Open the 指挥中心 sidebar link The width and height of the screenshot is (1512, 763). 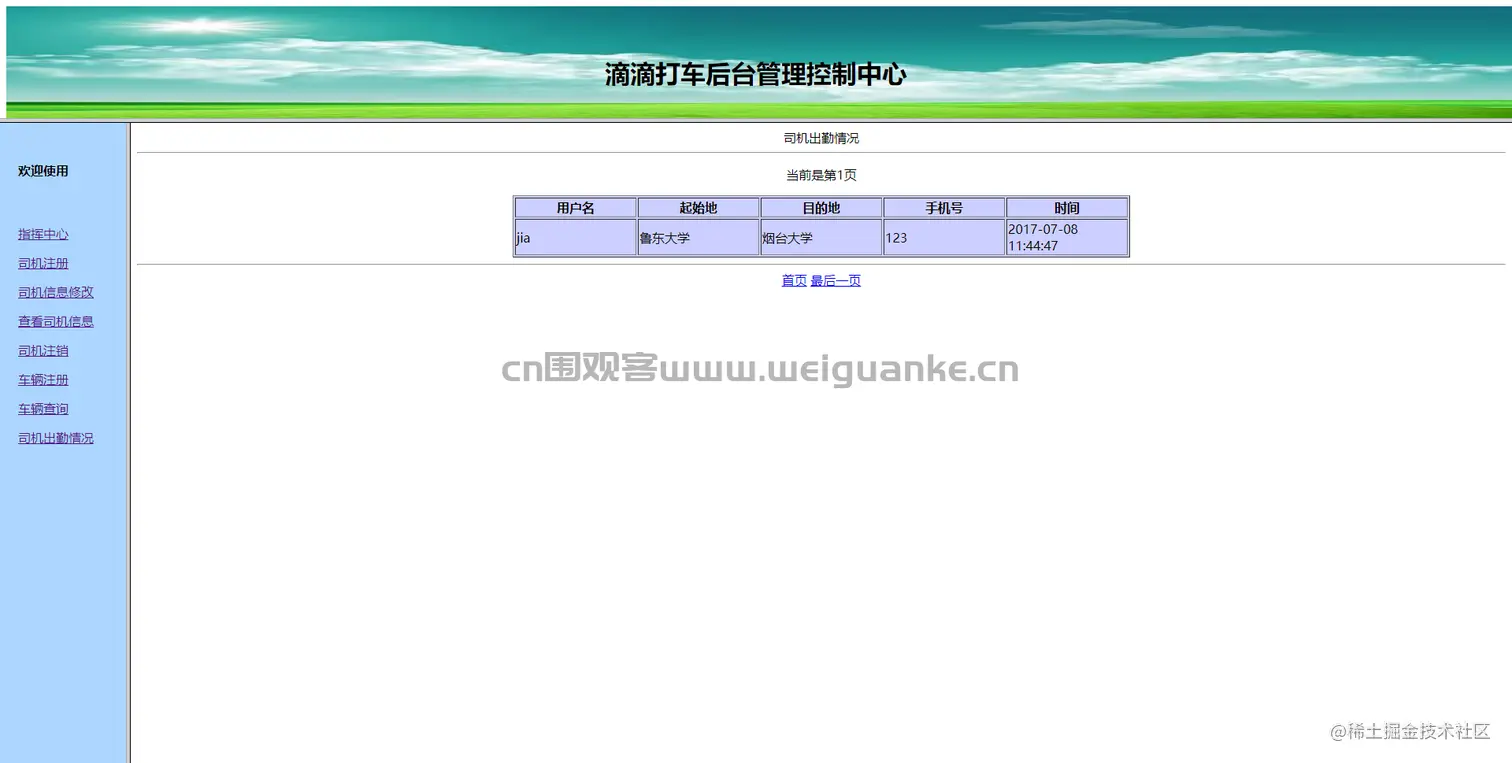point(43,234)
